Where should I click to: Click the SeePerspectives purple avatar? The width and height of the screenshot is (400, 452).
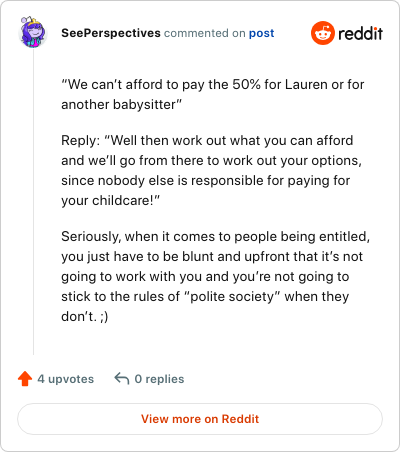32,33
